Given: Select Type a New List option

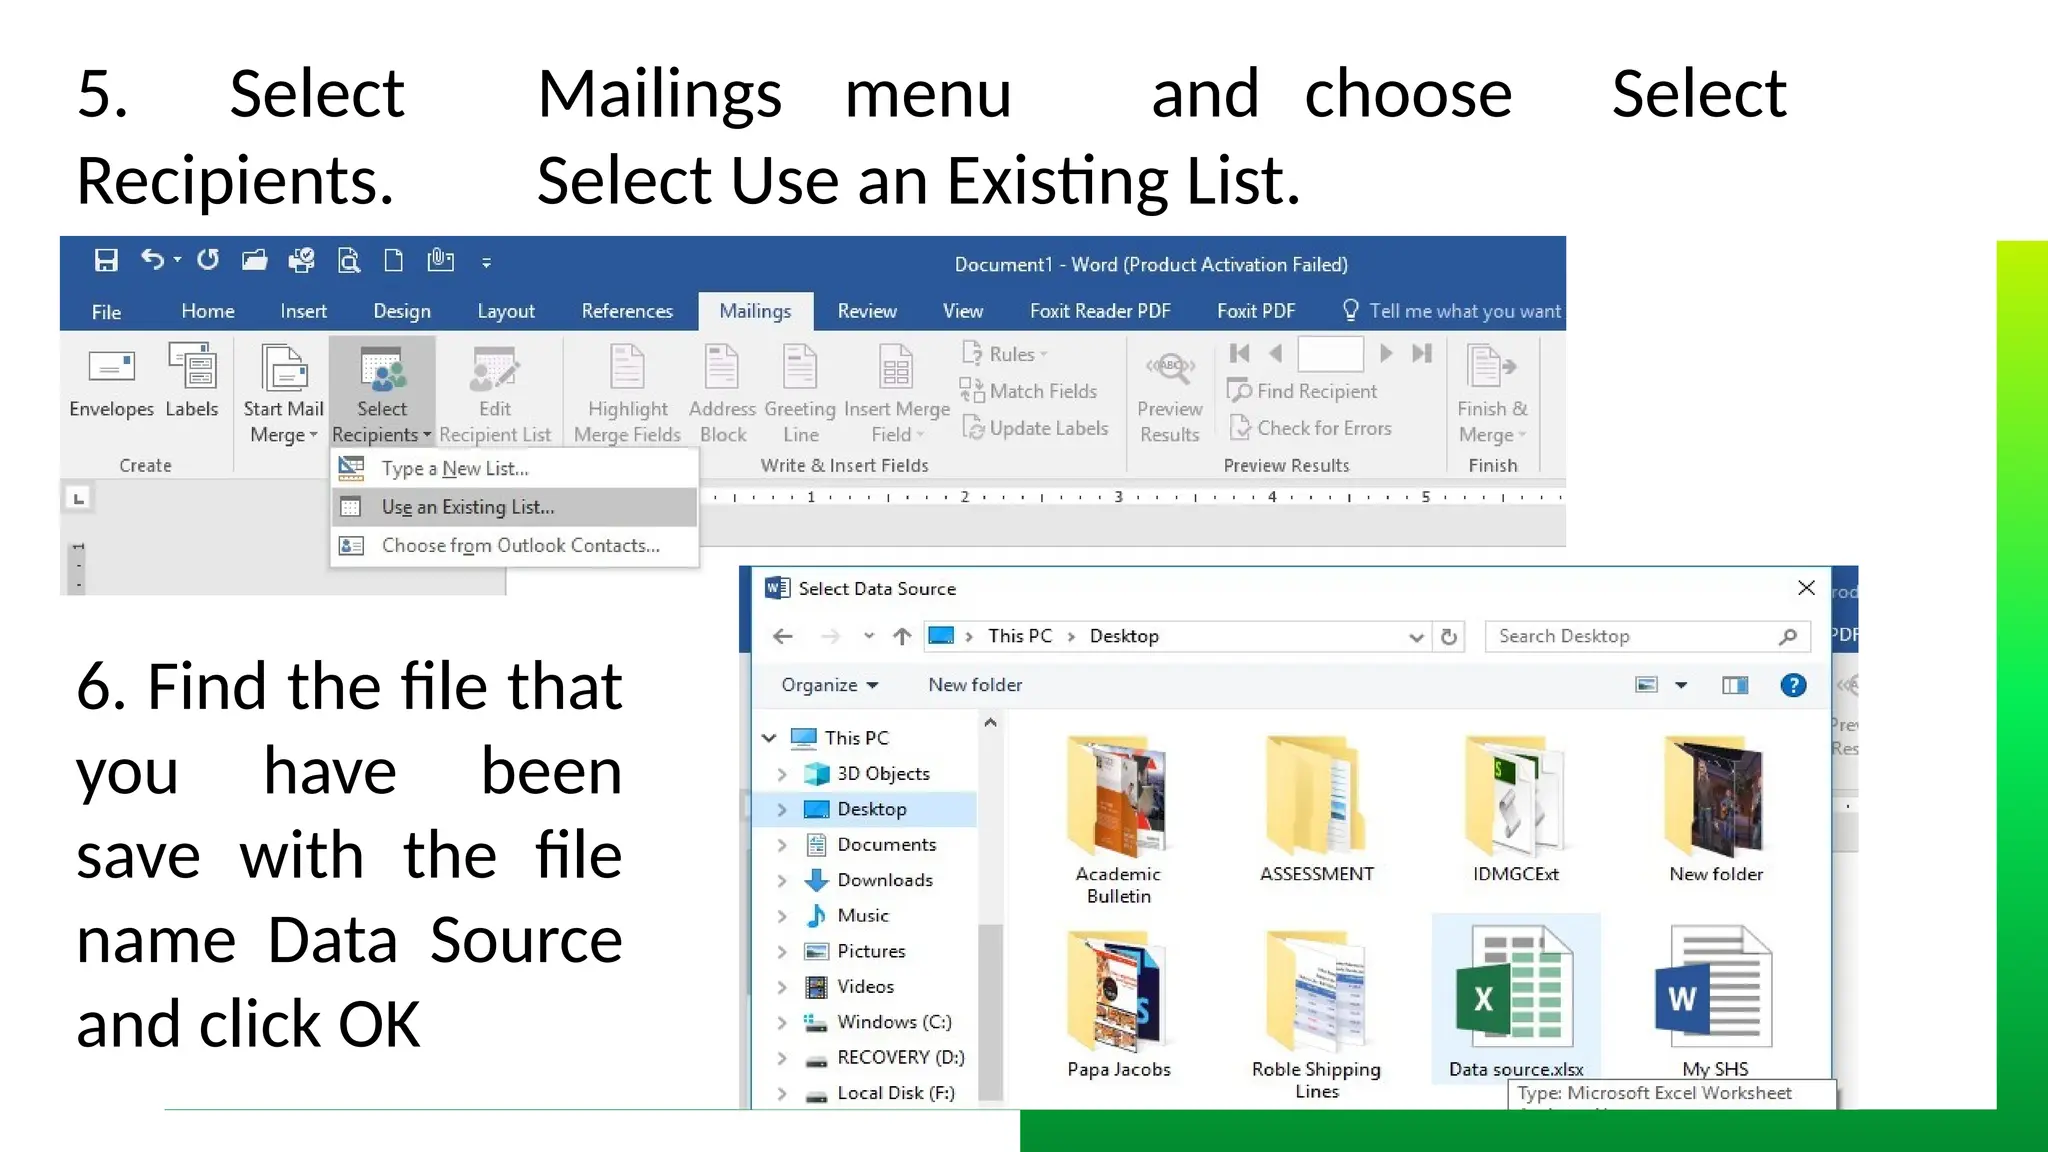Looking at the screenshot, I should click(455, 468).
